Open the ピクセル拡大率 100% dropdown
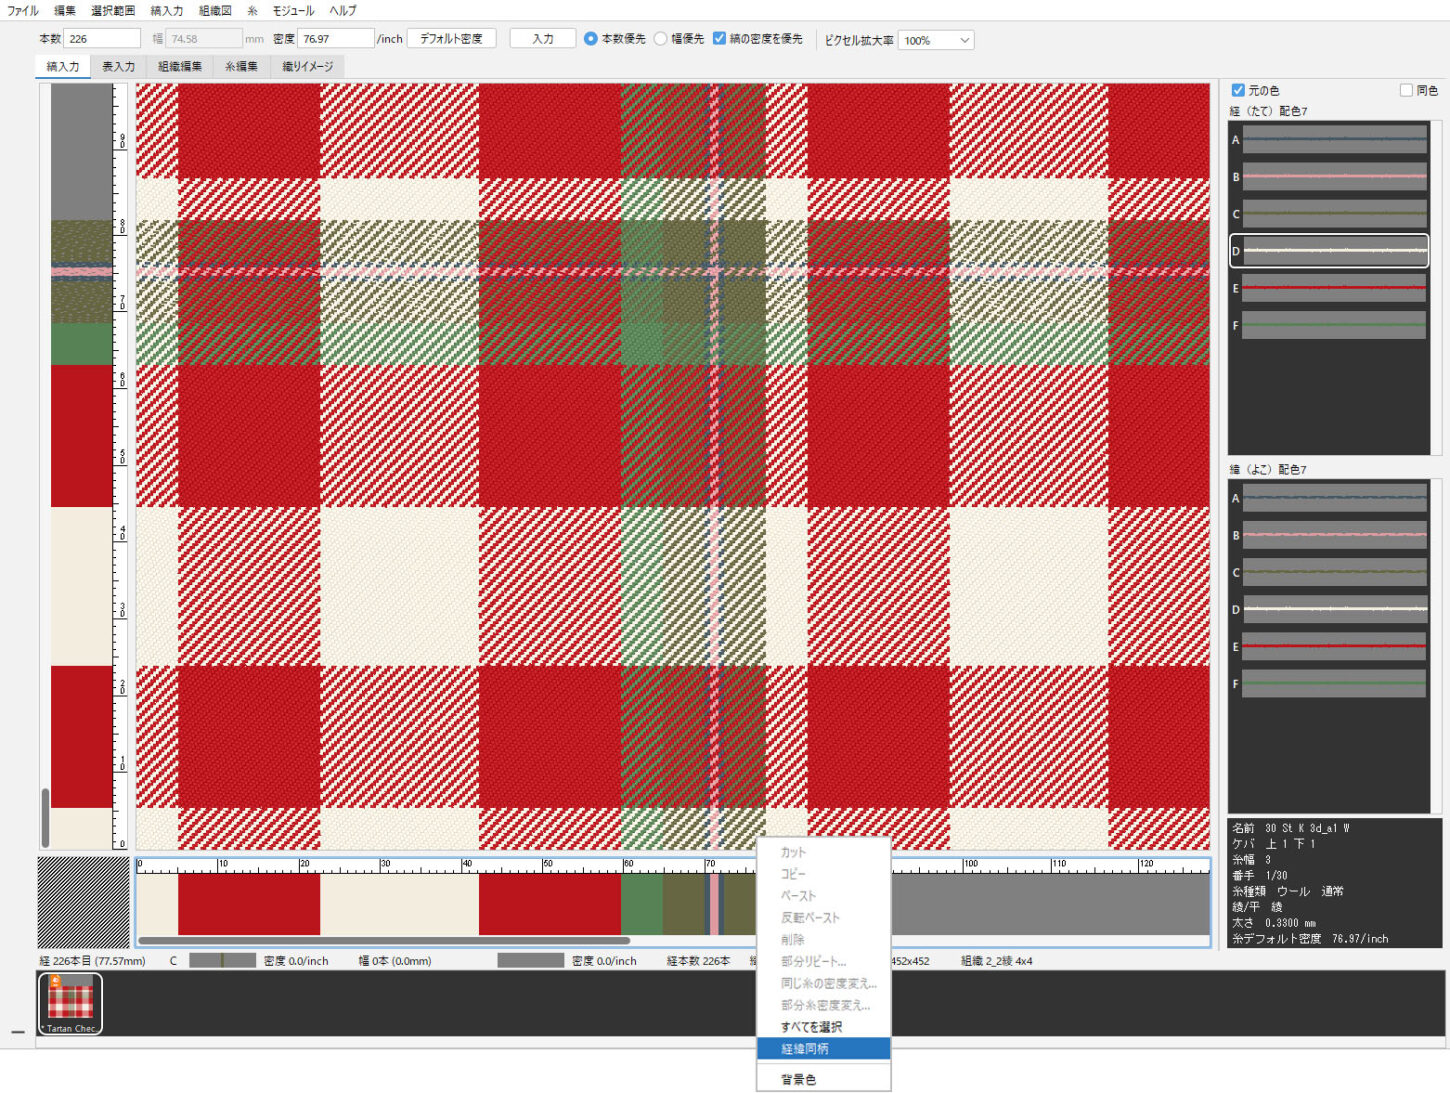Screen dimensions: 1450x1093 point(935,40)
